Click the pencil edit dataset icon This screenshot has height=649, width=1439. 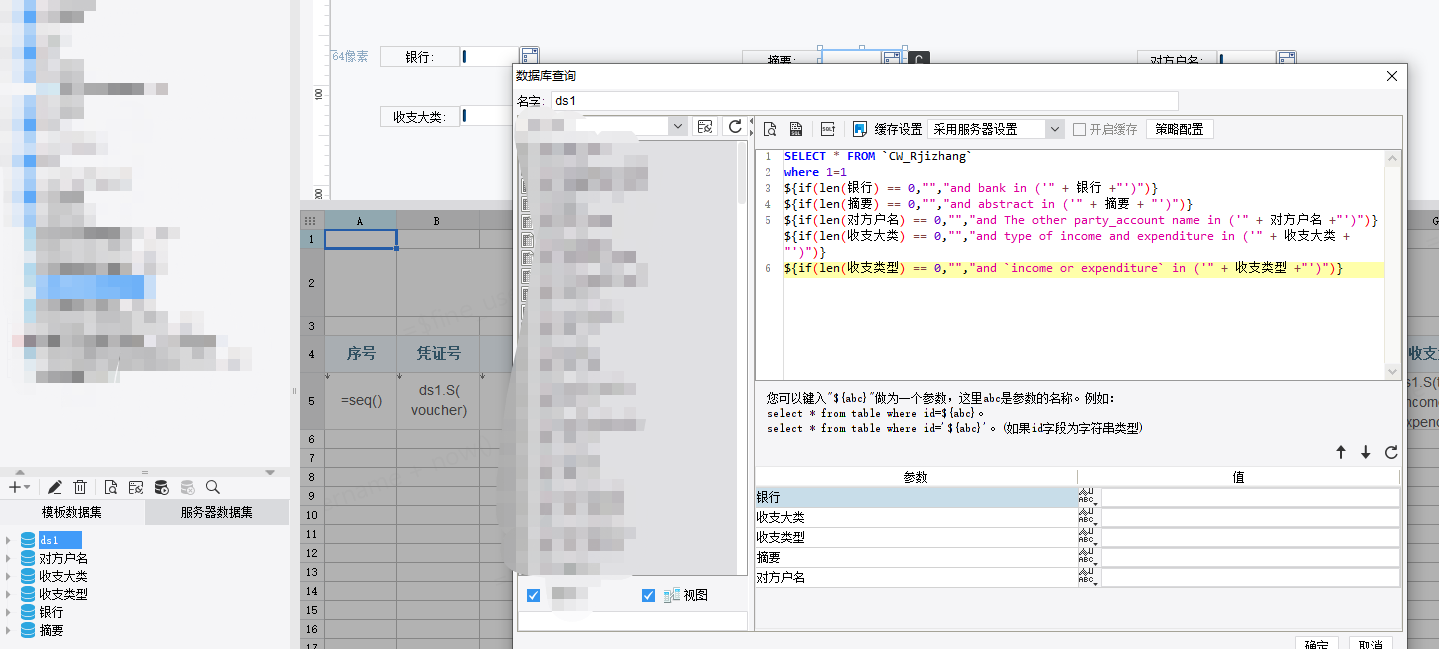[55, 487]
